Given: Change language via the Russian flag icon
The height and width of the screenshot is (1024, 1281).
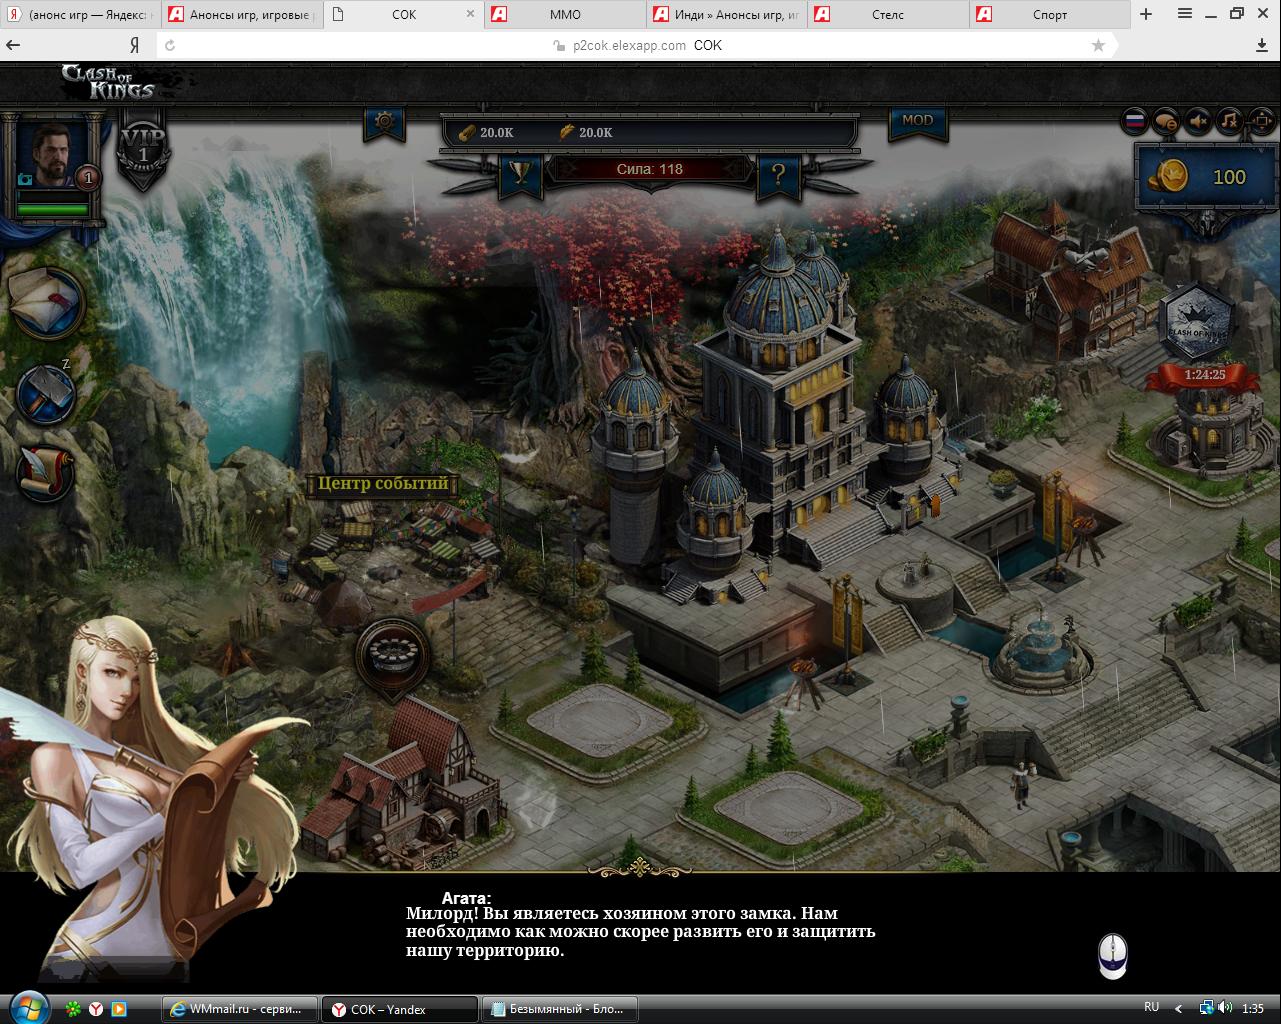Looking at the screenshot, I should pos(1135,122).
